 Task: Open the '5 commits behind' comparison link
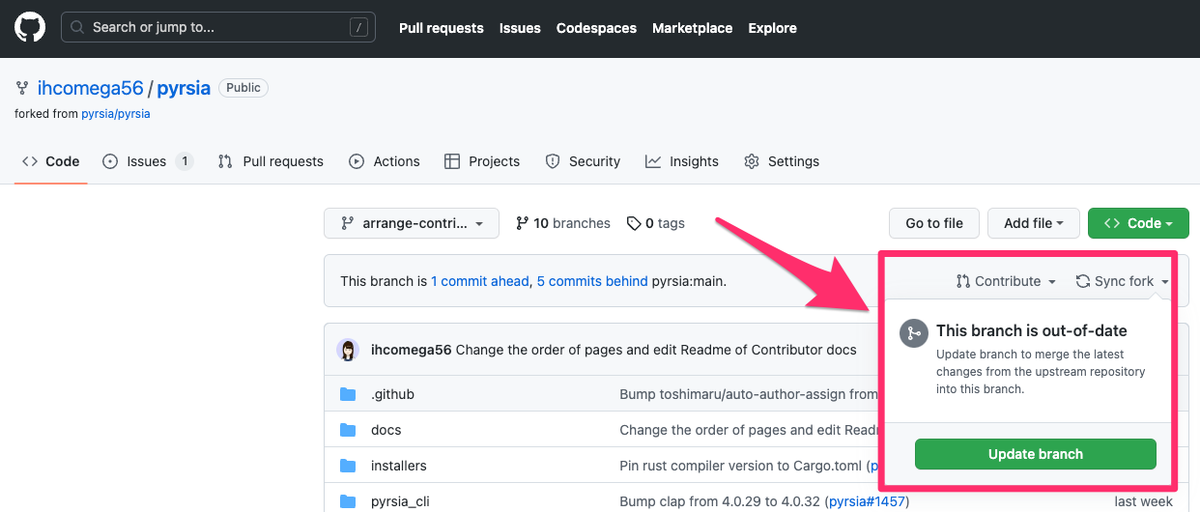592,281
